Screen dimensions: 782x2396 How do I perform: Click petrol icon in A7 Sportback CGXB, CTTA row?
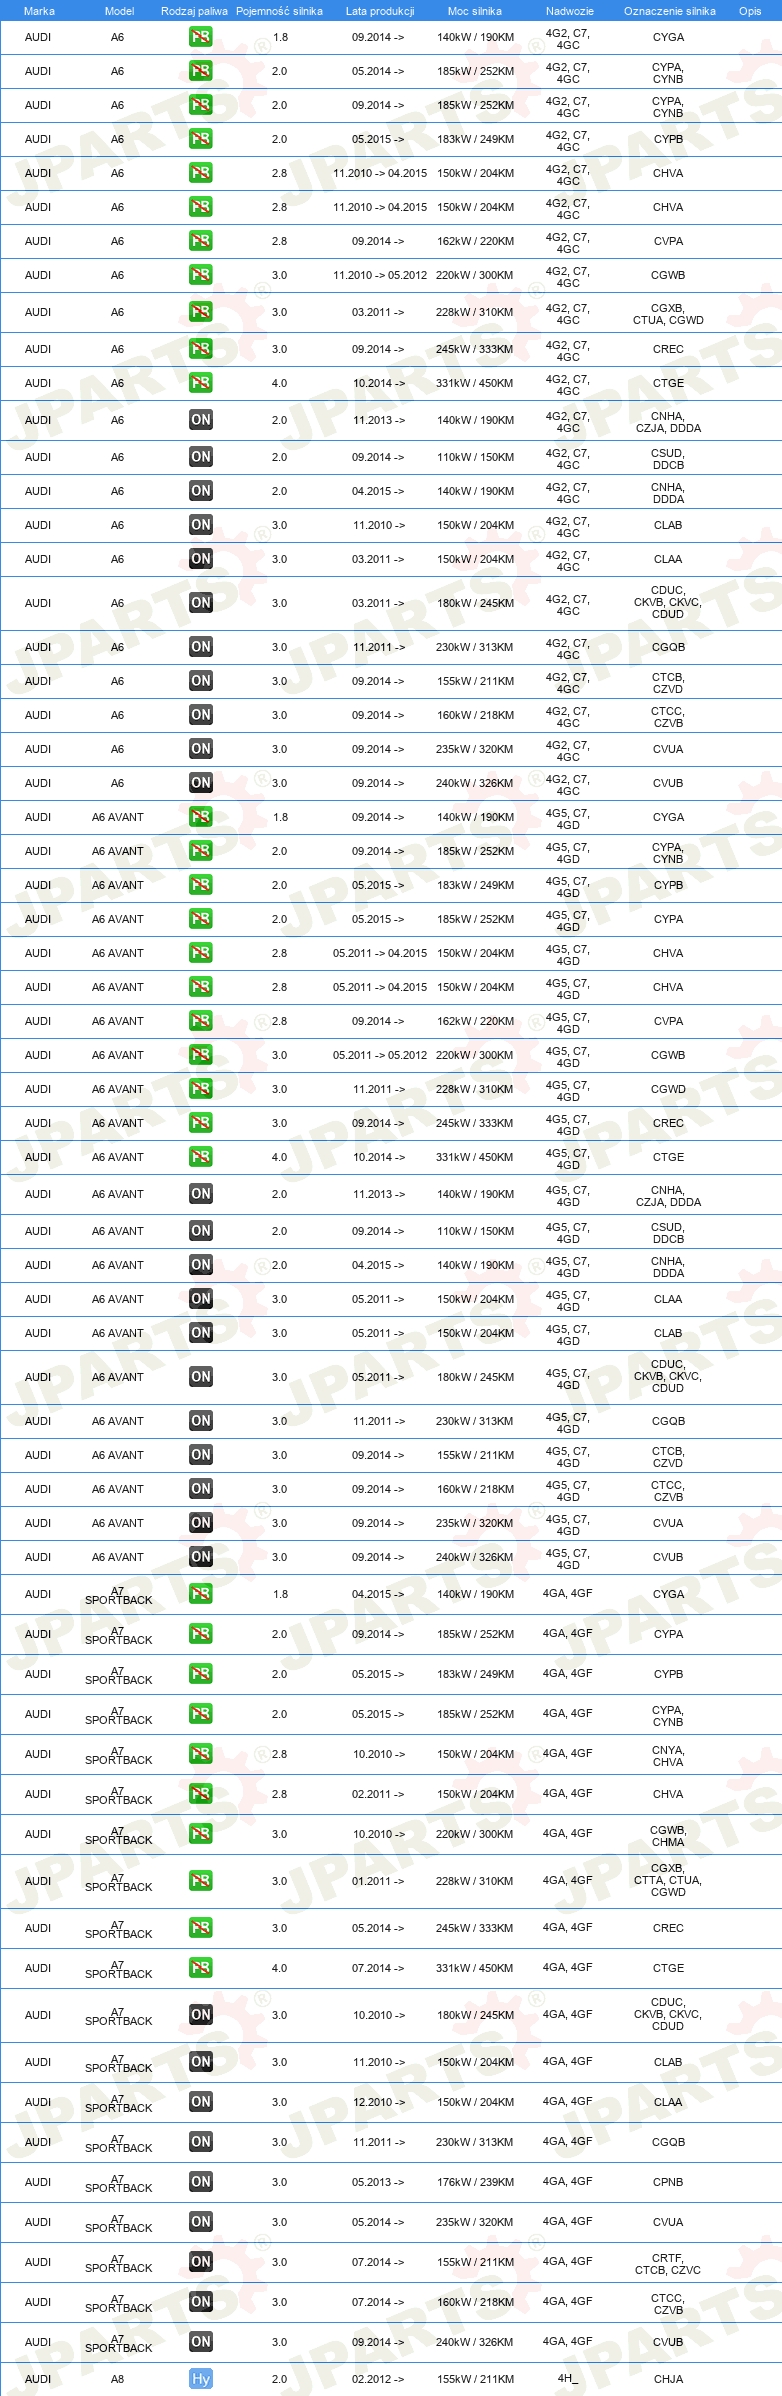pyautogui.click(x=200, y=1881)
